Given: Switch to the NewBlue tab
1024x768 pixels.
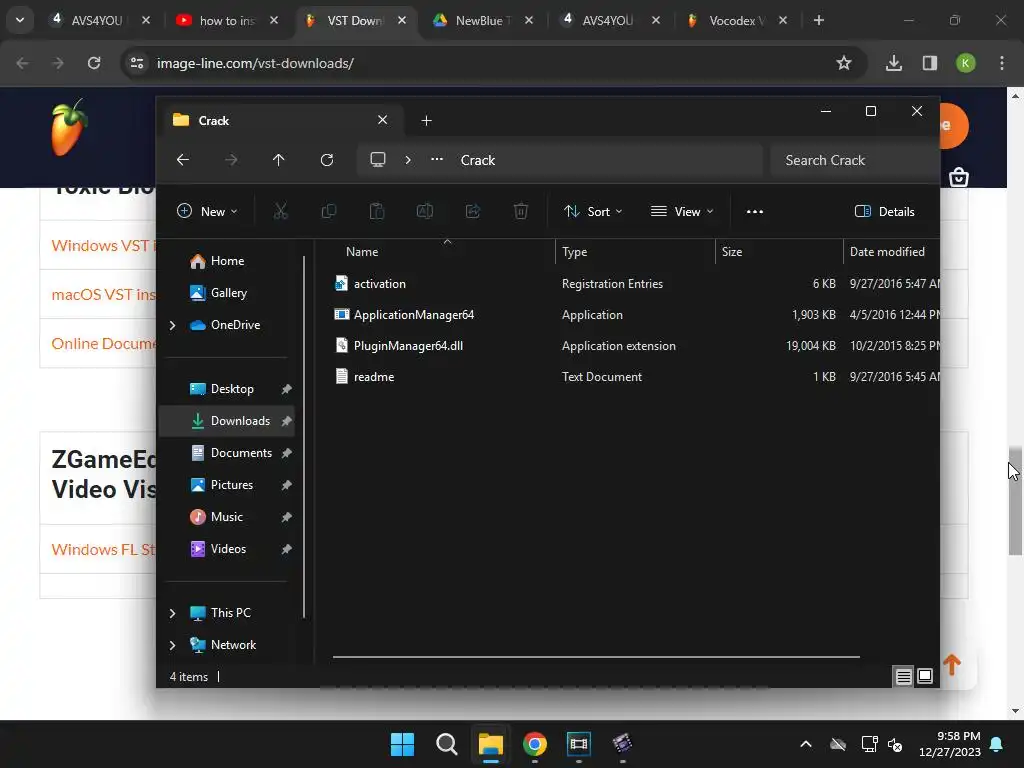Looking at the screenshot, I should point(483,20).
